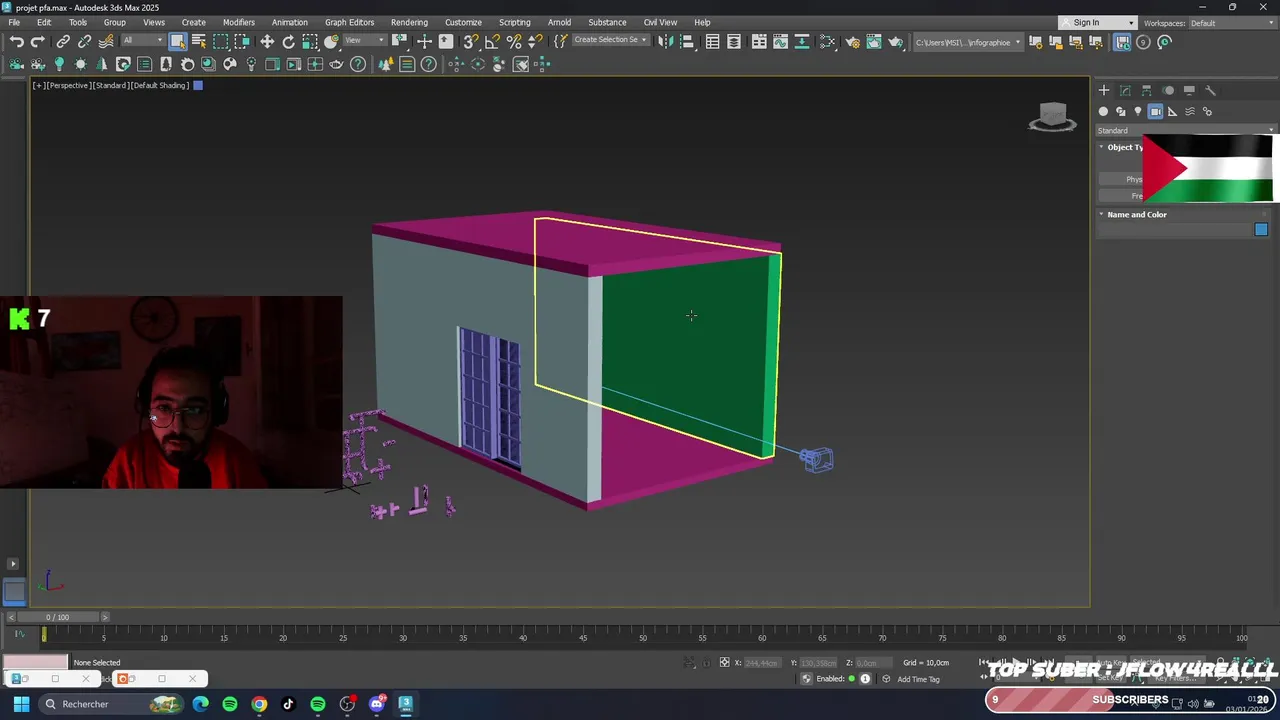Toggle Percent Snap on the toolbar
Image resolution: width=1280 pixels, height=720 pixels.
click(x=514, y=42)
